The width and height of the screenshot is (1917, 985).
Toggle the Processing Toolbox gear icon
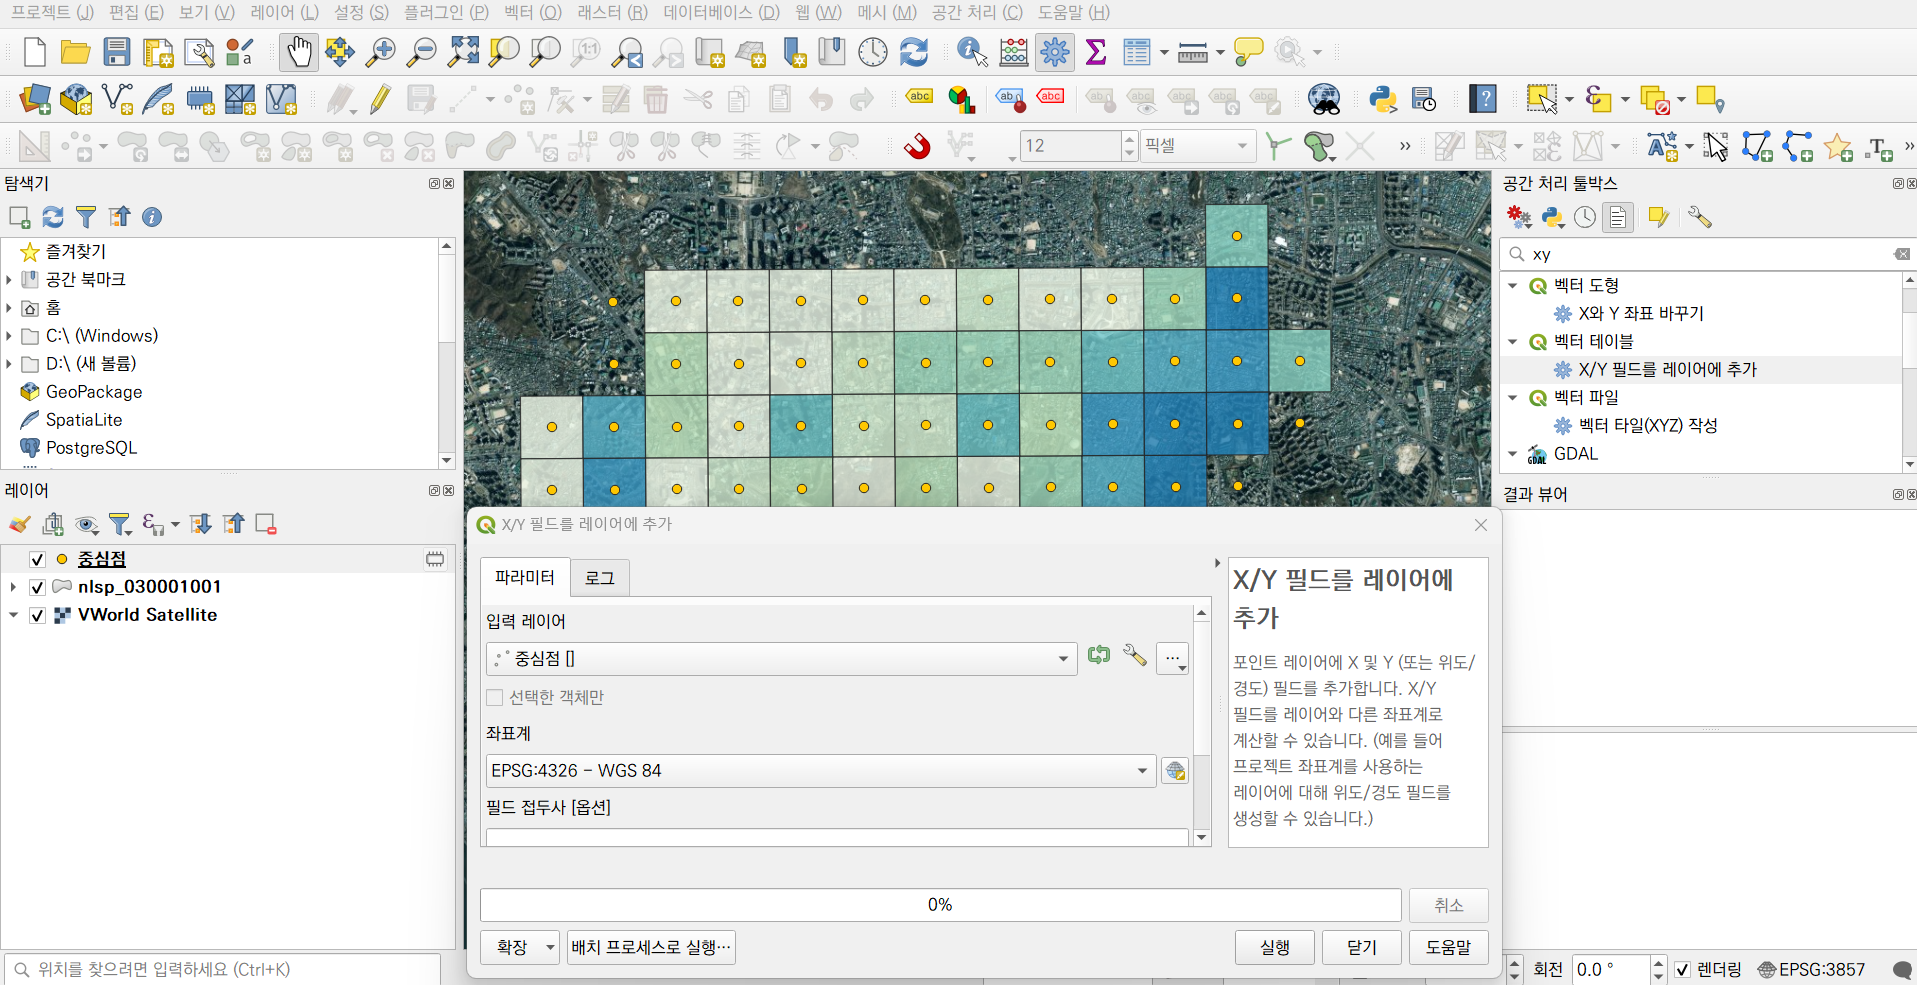tap(1055, 52)
